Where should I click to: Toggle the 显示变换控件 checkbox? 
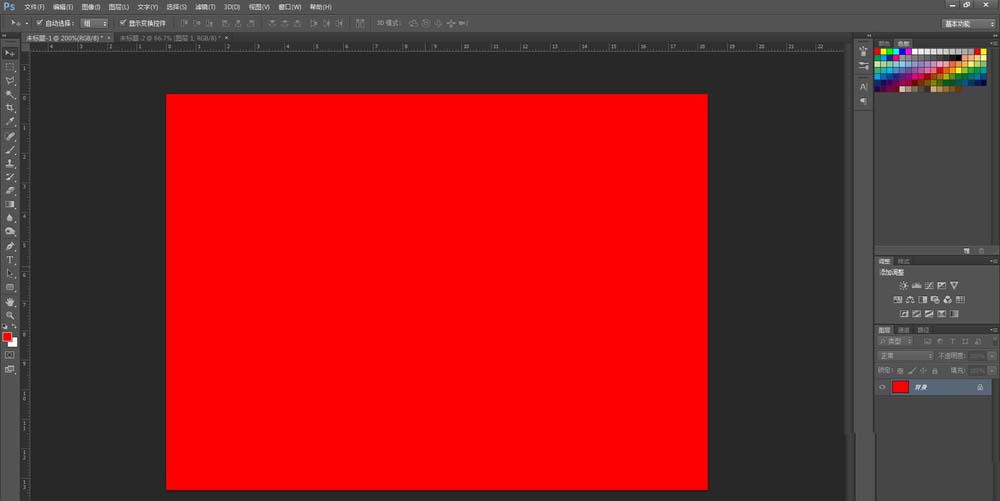coord(123,23)
